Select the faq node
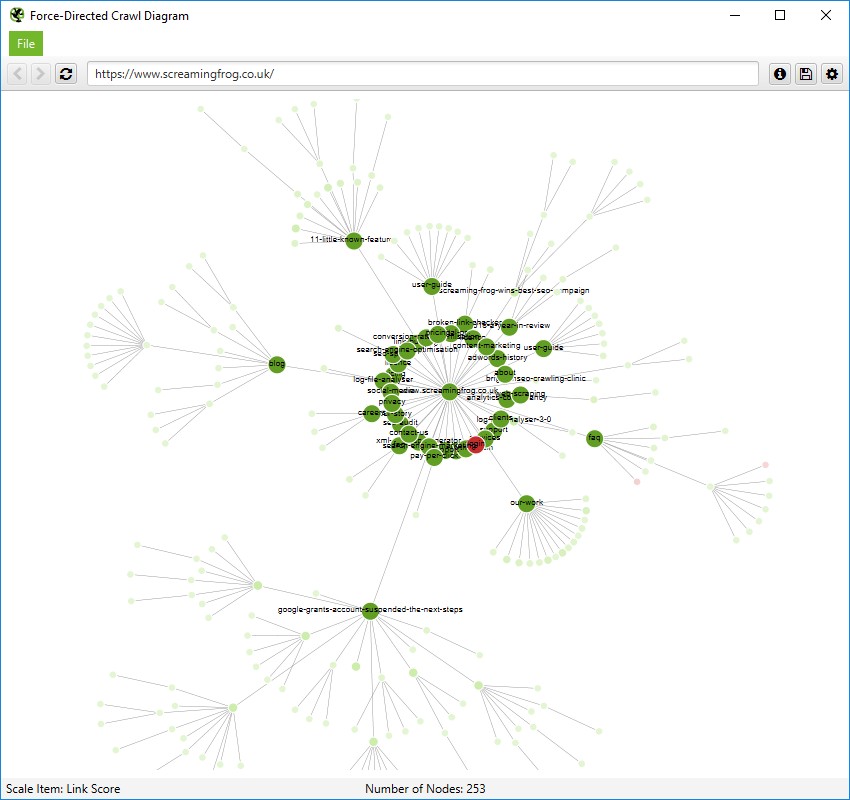The width and height of the screenshot is (850, 800). coord(594,438)
